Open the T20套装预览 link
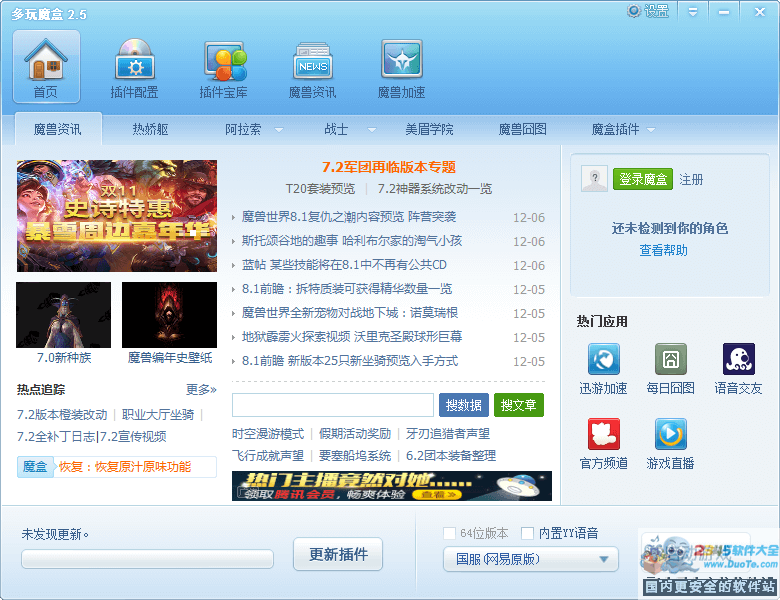Image resolution: width=780 pixels, height=600 pixels. coord(320,189)
